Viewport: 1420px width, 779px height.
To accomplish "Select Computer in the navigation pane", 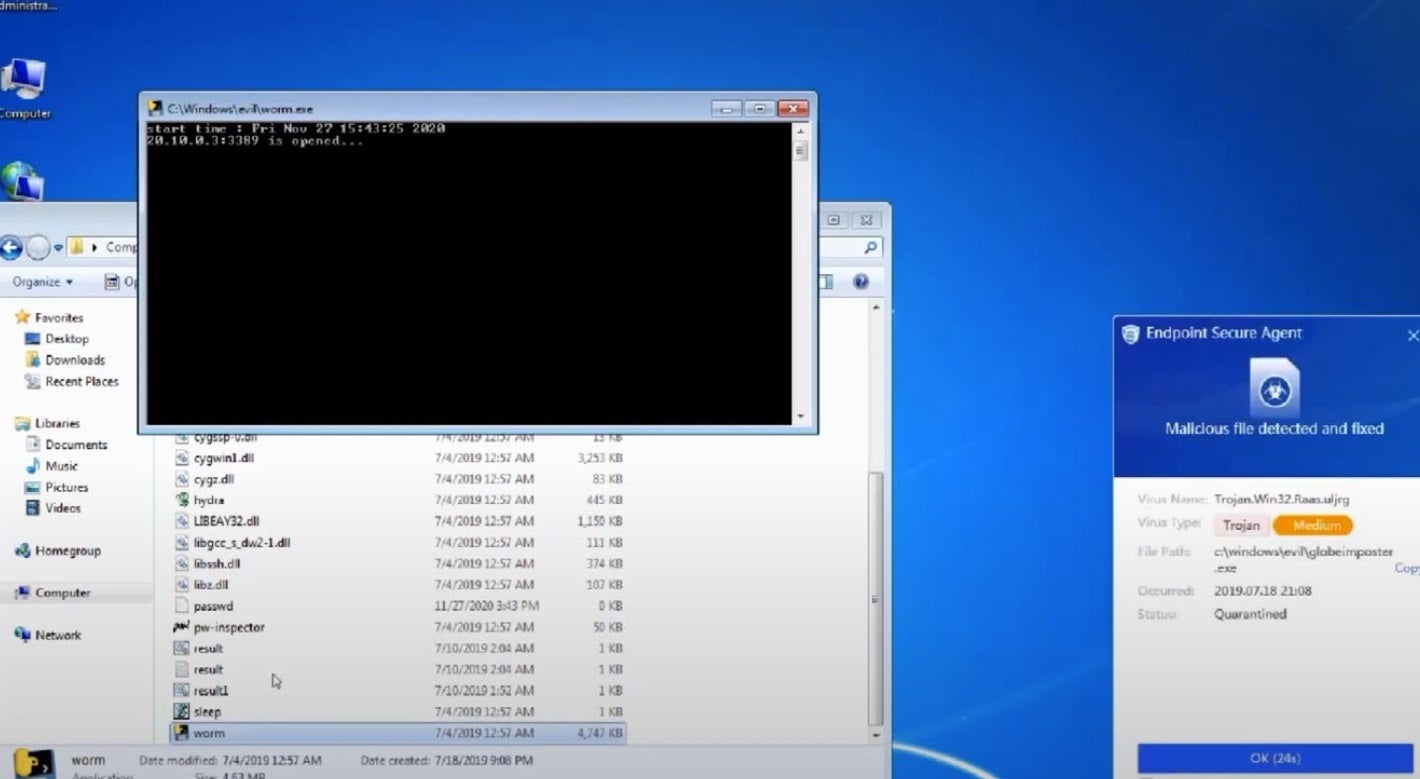I will coord(52,593).
